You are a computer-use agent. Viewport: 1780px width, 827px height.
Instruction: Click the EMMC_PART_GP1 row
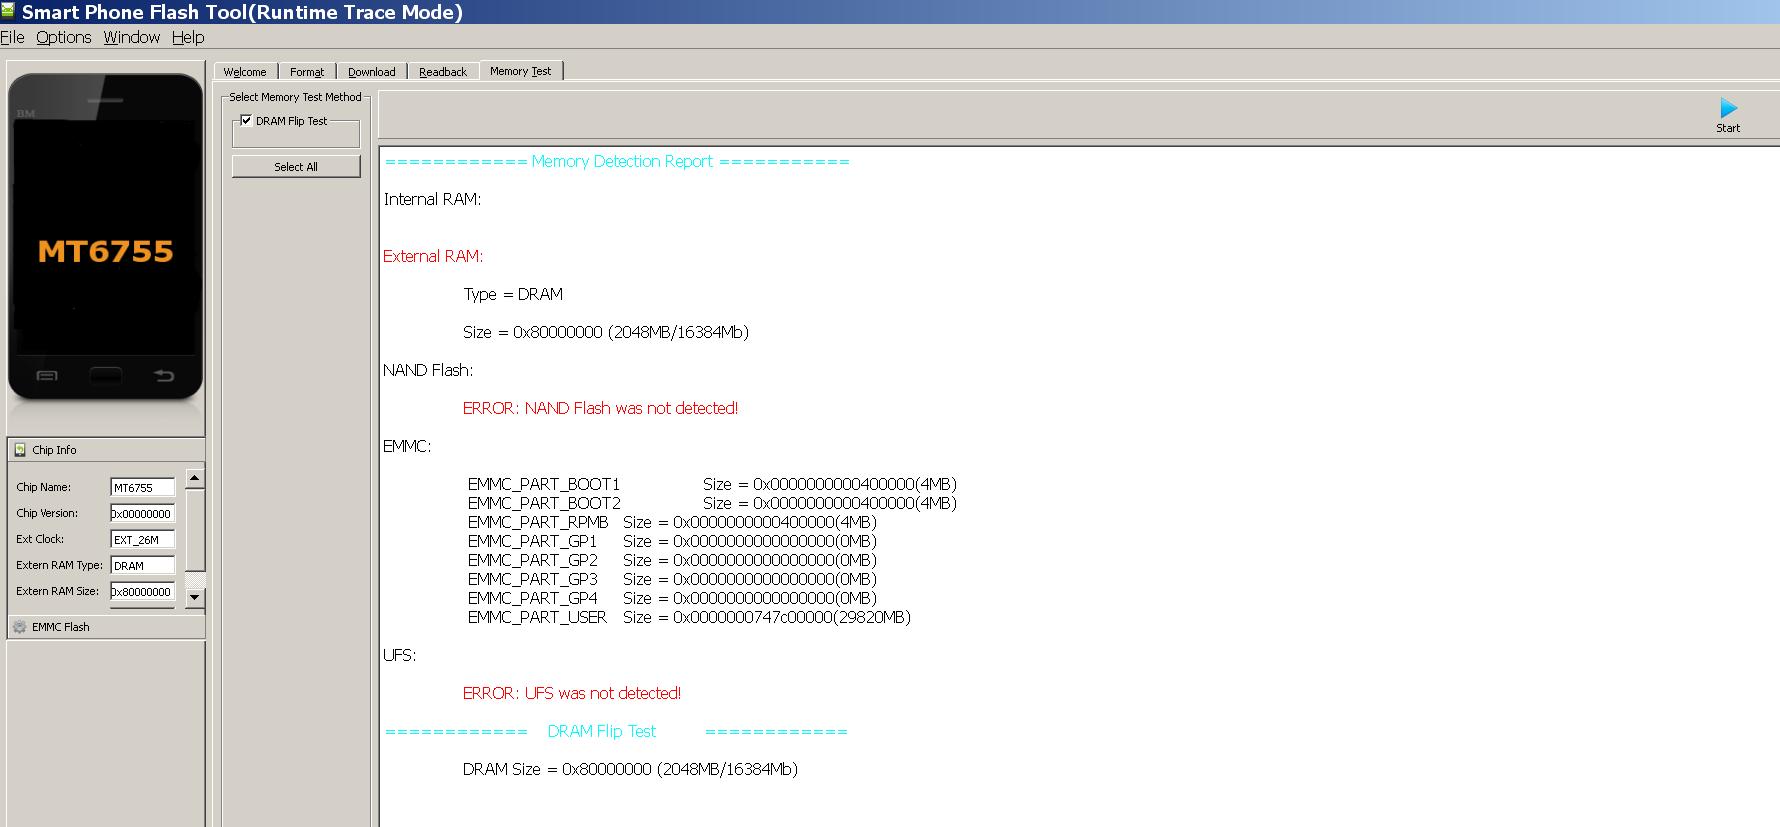pos(672,541)
